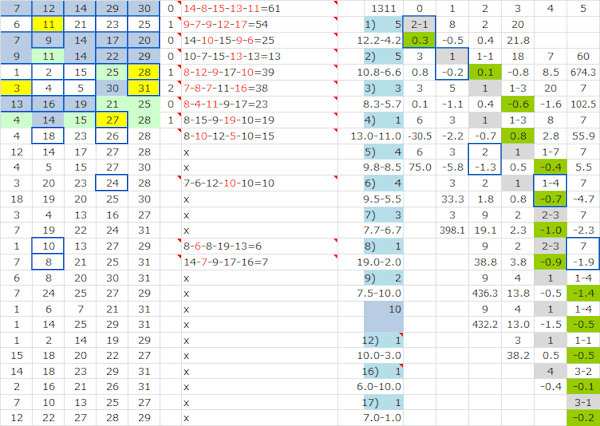The width and height of the screenshot is (600, 426).
Task: Select the cell reading 14-8-15-13-11=61
Action: coord(259,8)
